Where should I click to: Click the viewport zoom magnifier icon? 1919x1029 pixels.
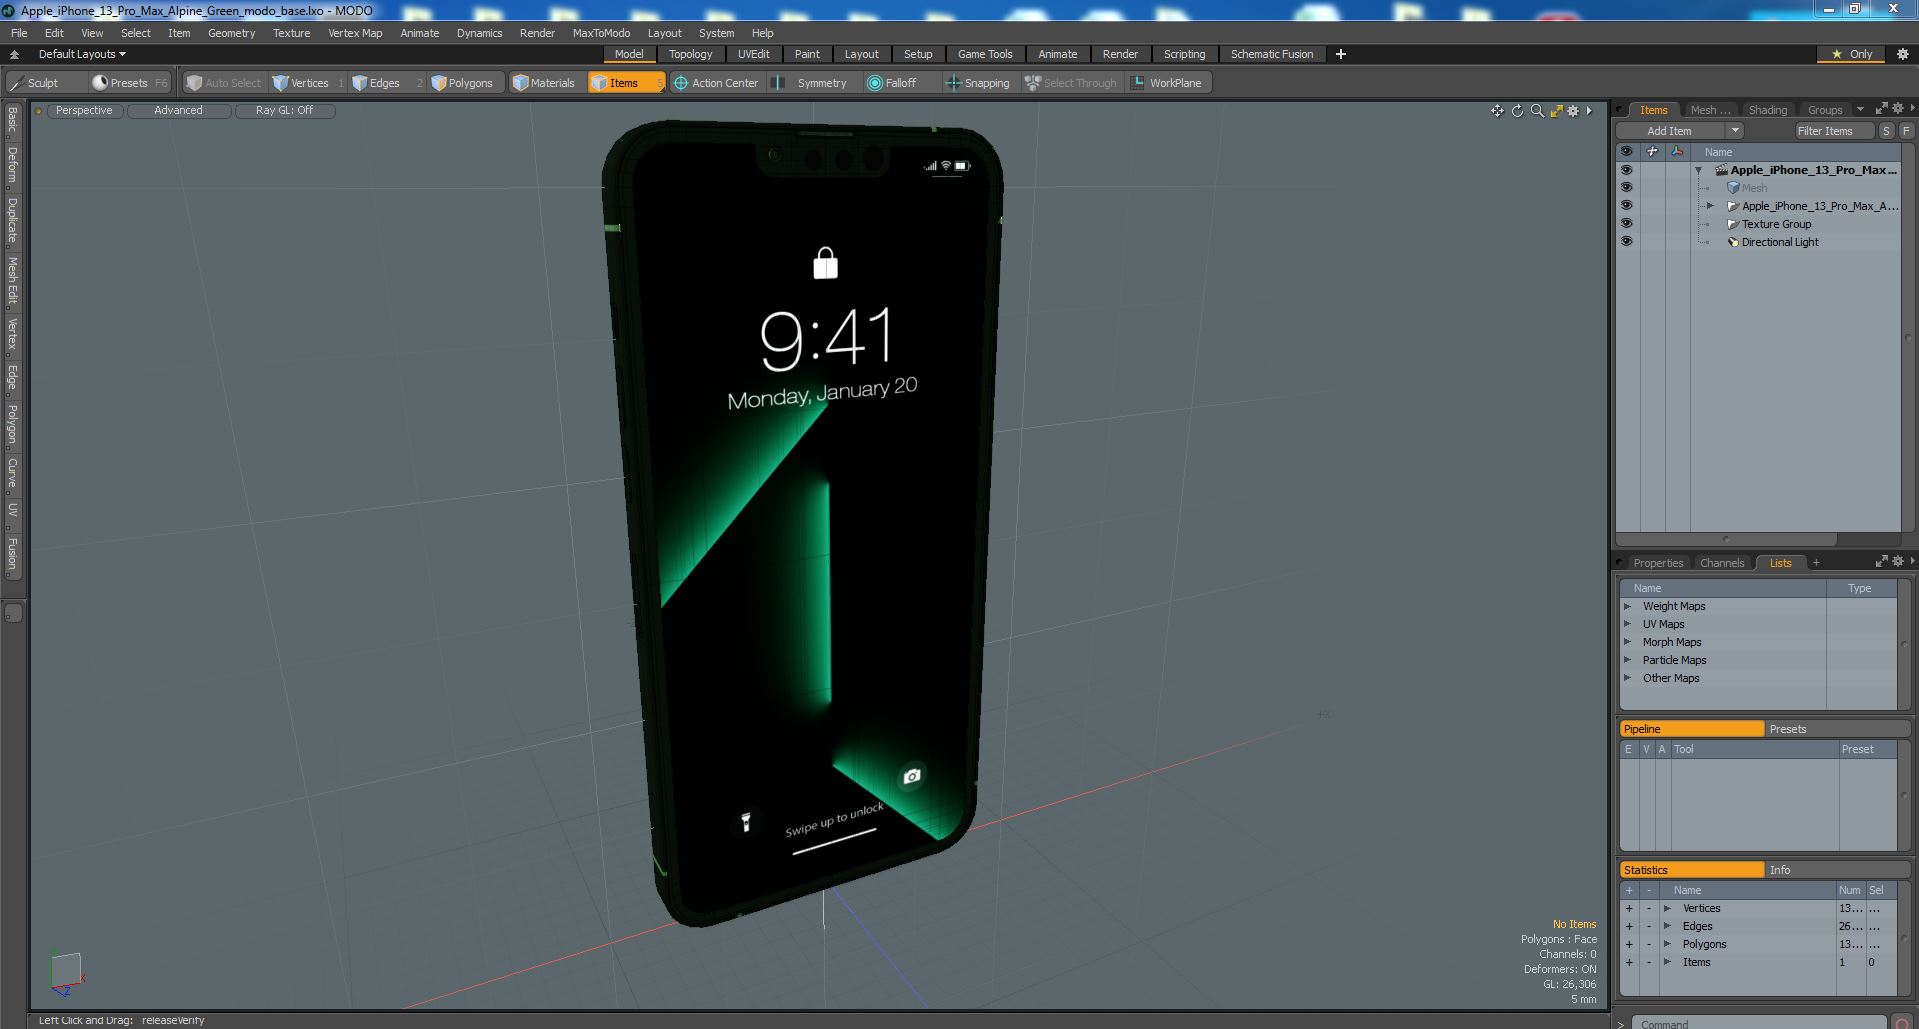(1537, 111)
